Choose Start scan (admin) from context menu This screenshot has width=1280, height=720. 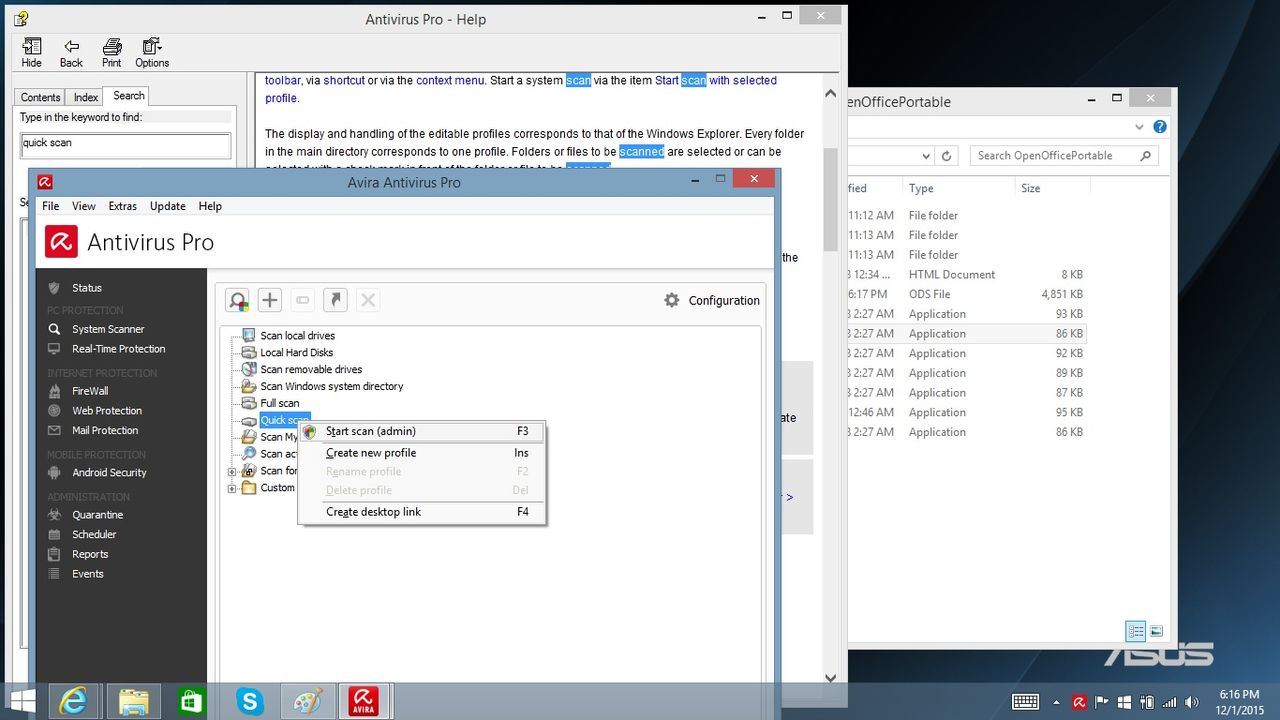(422, 432)
